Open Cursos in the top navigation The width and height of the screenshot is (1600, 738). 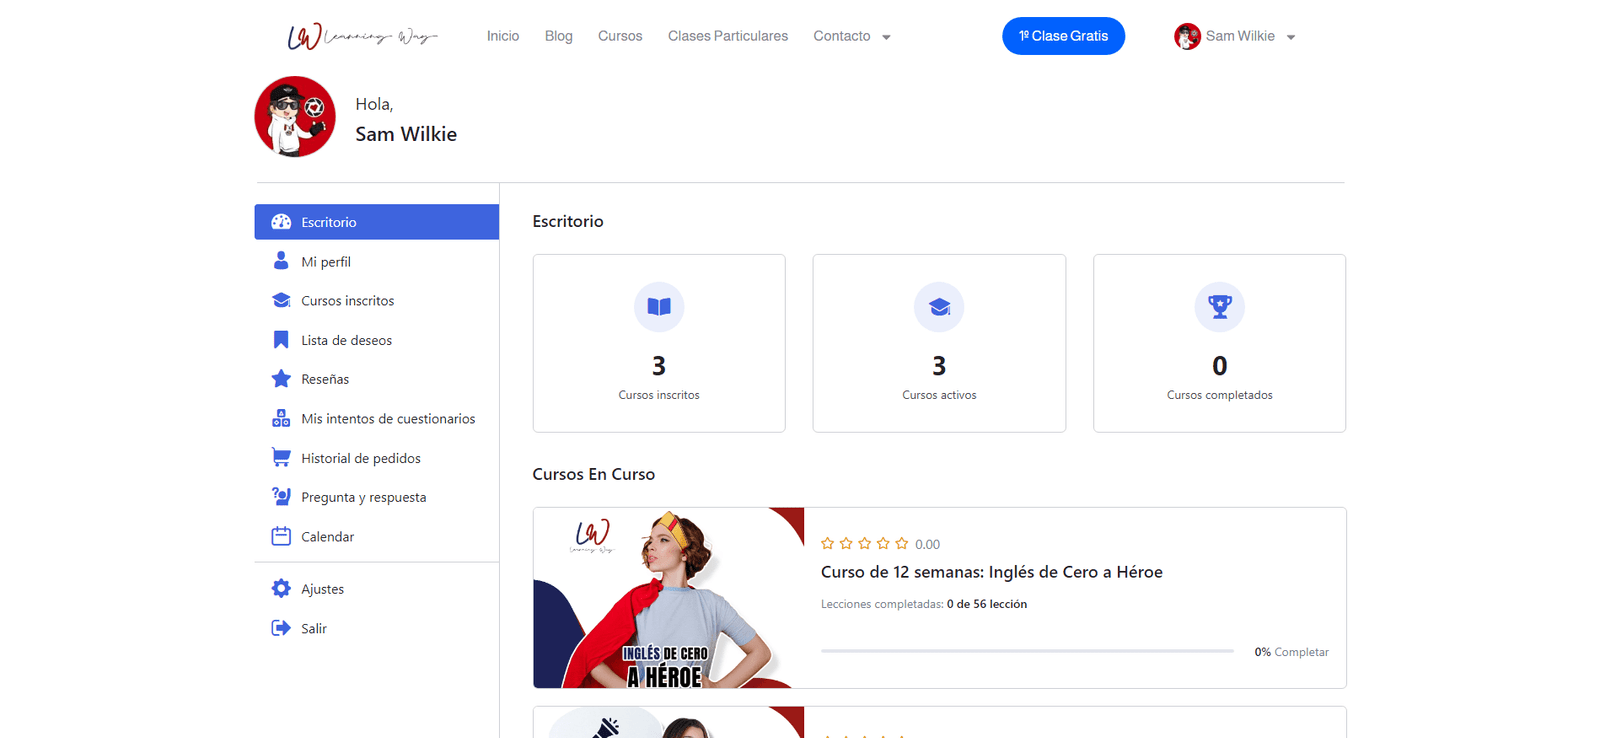coord(620,36)
